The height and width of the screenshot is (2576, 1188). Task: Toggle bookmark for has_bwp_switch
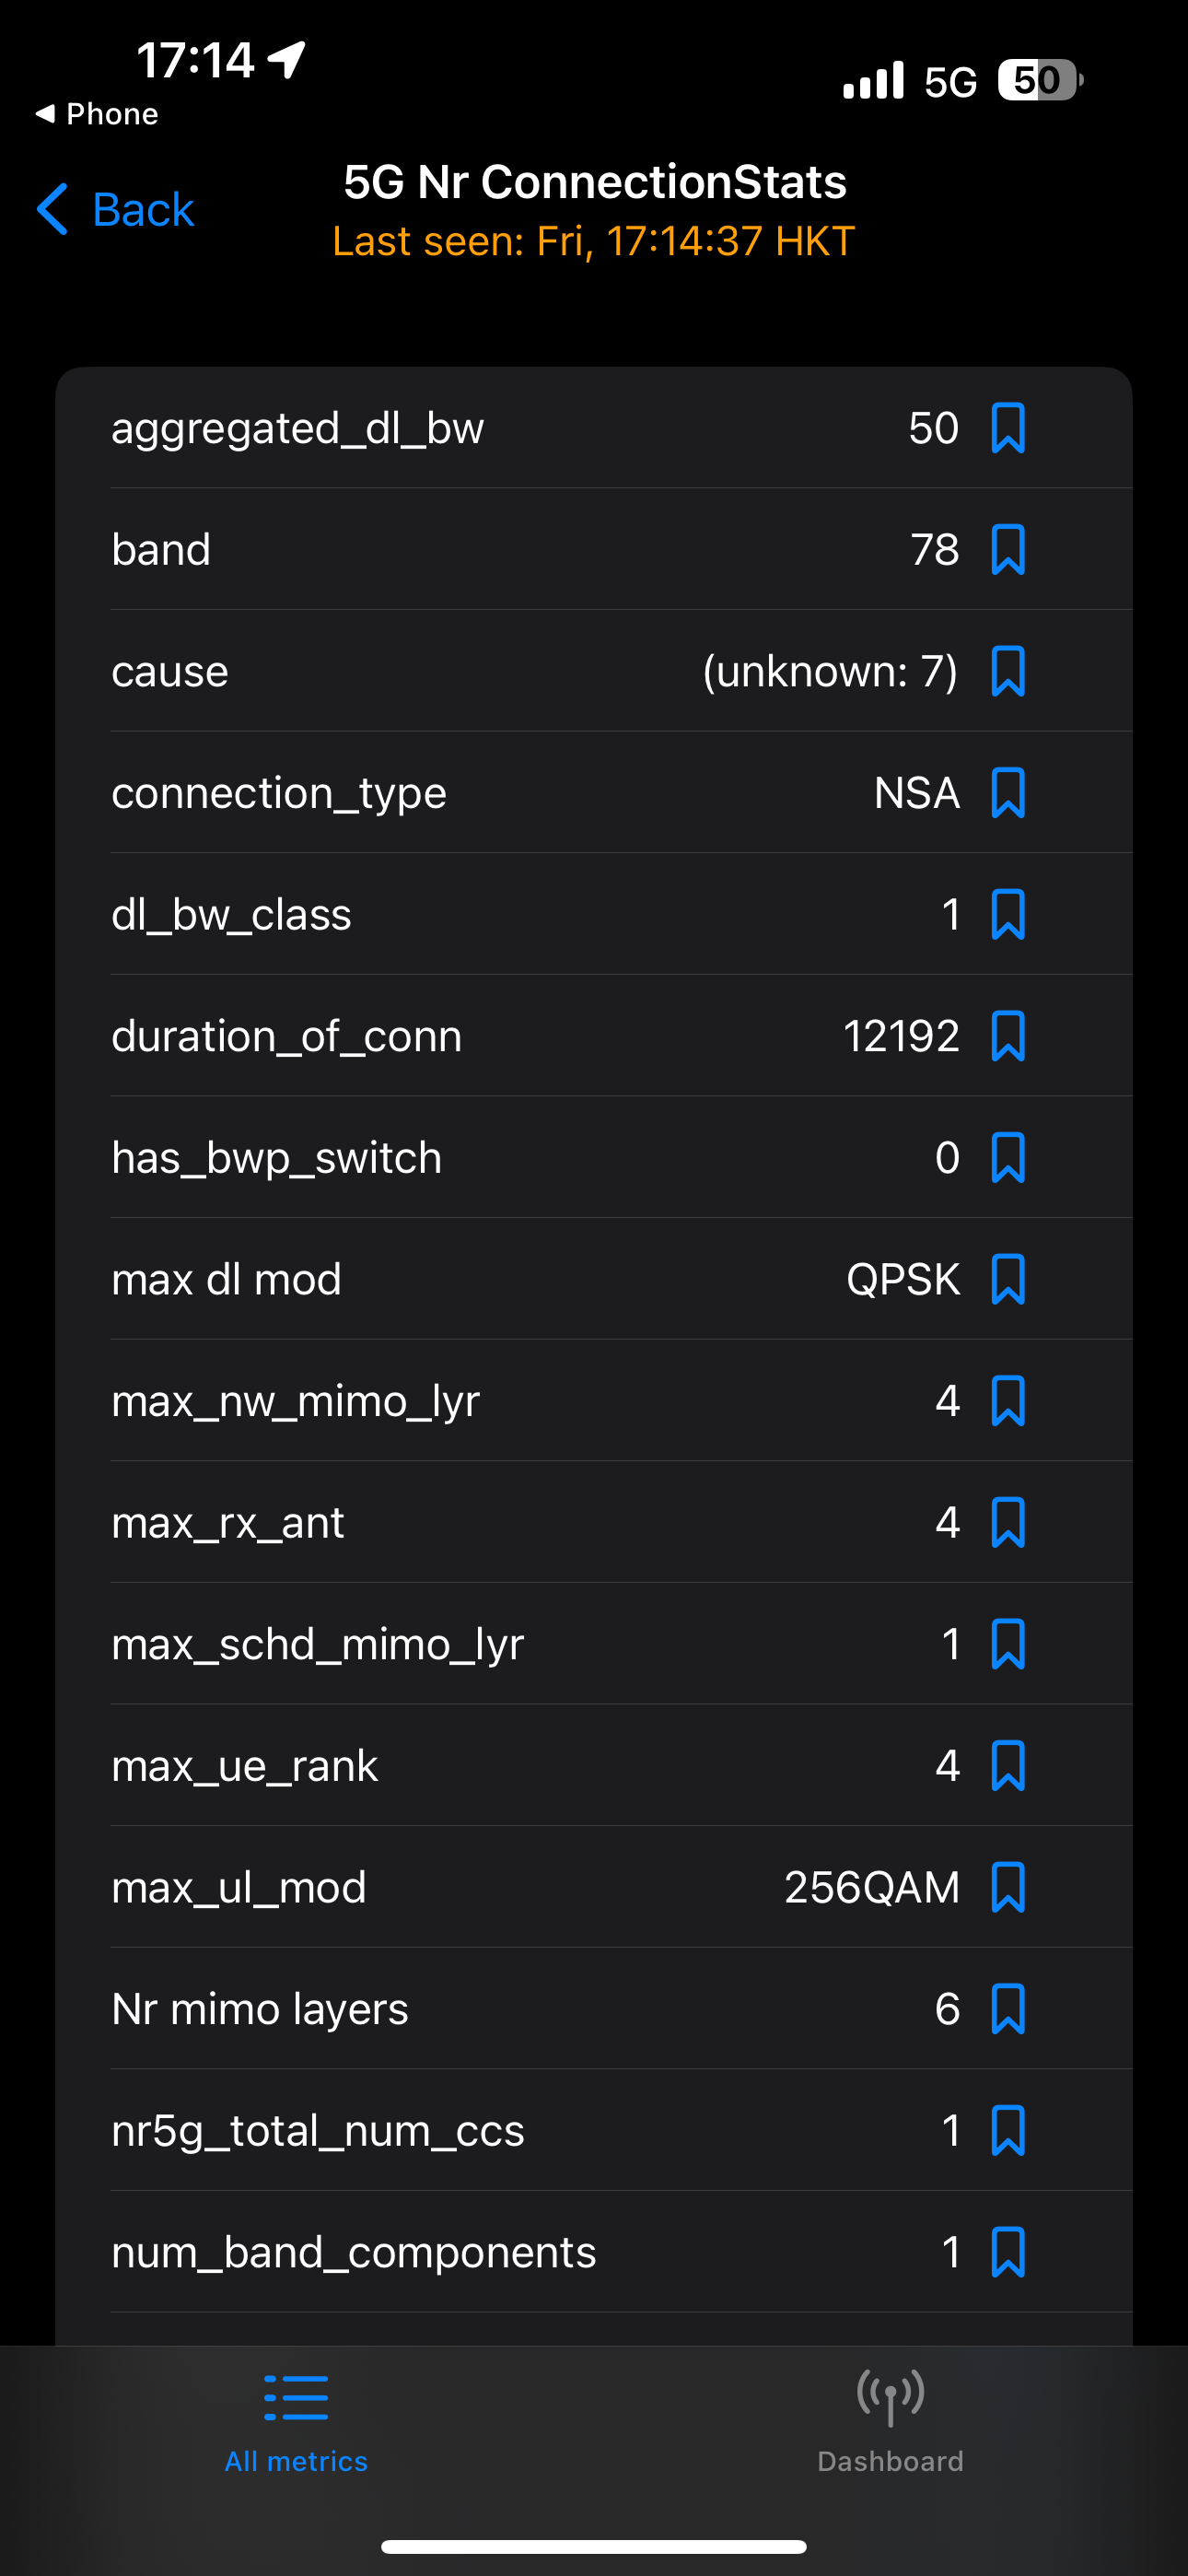click(x=1007, y=1158)
